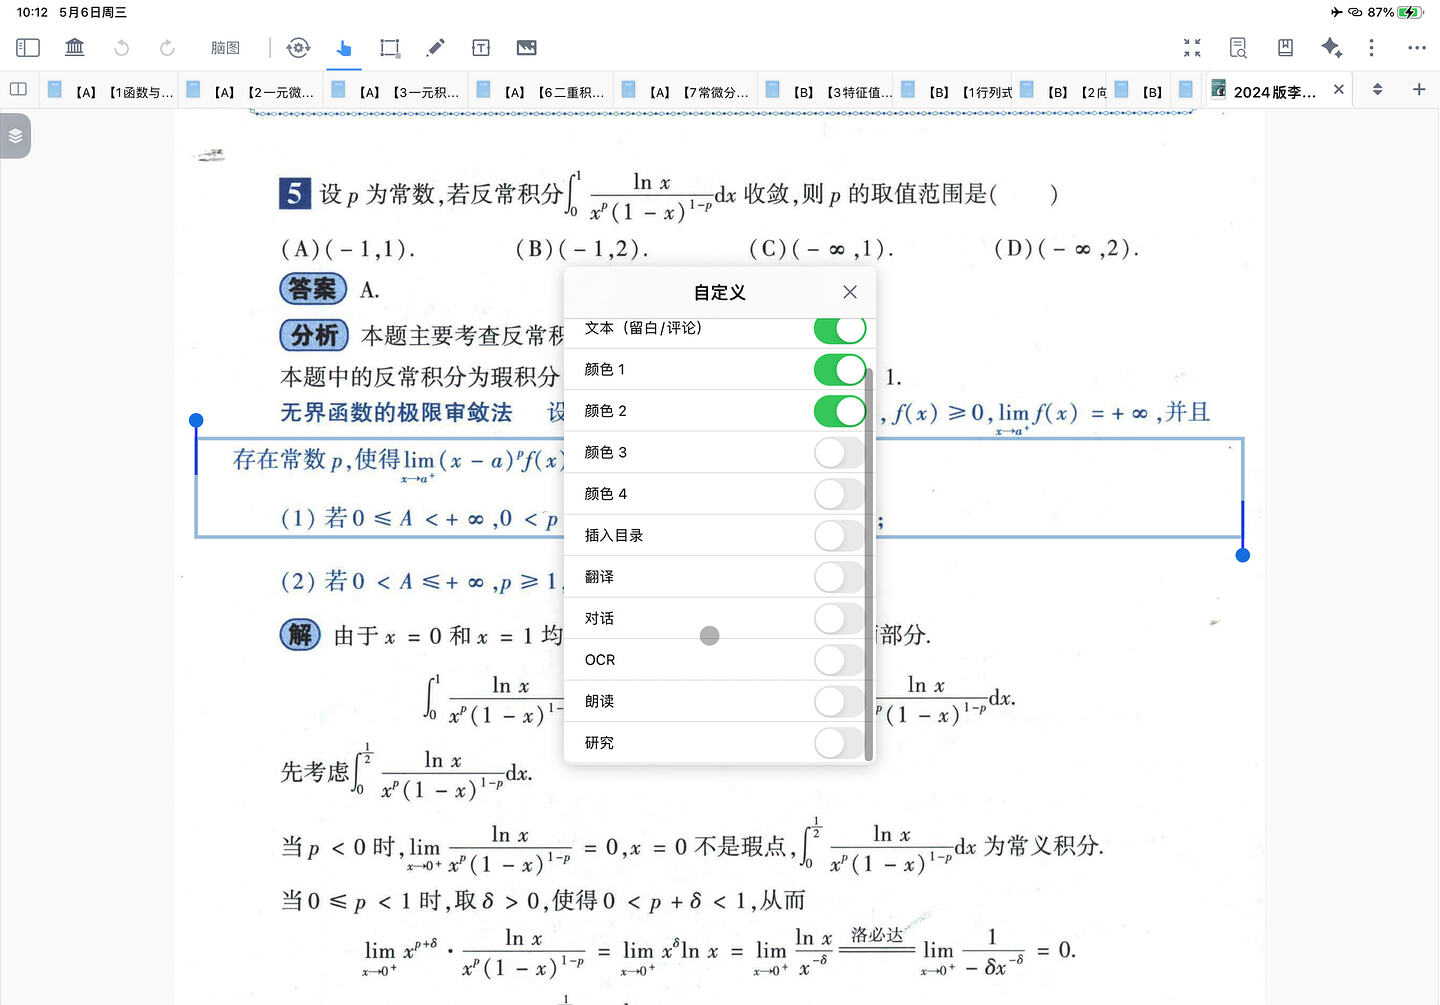Select the hand pointer tool
This screenshot has height=1005, width=1440.
pos(344,47)
